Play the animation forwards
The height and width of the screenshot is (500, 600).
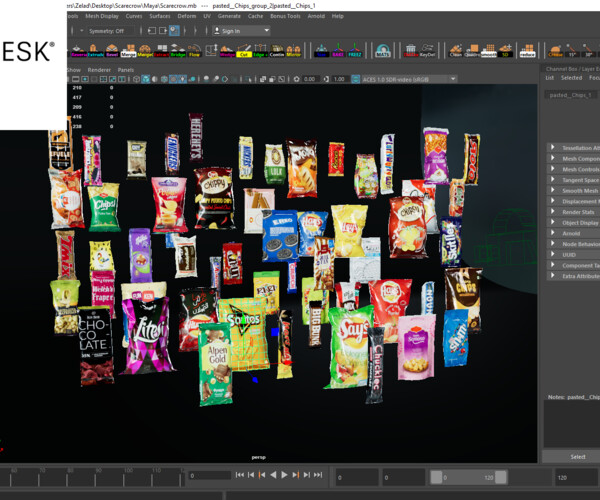point(284,475)
